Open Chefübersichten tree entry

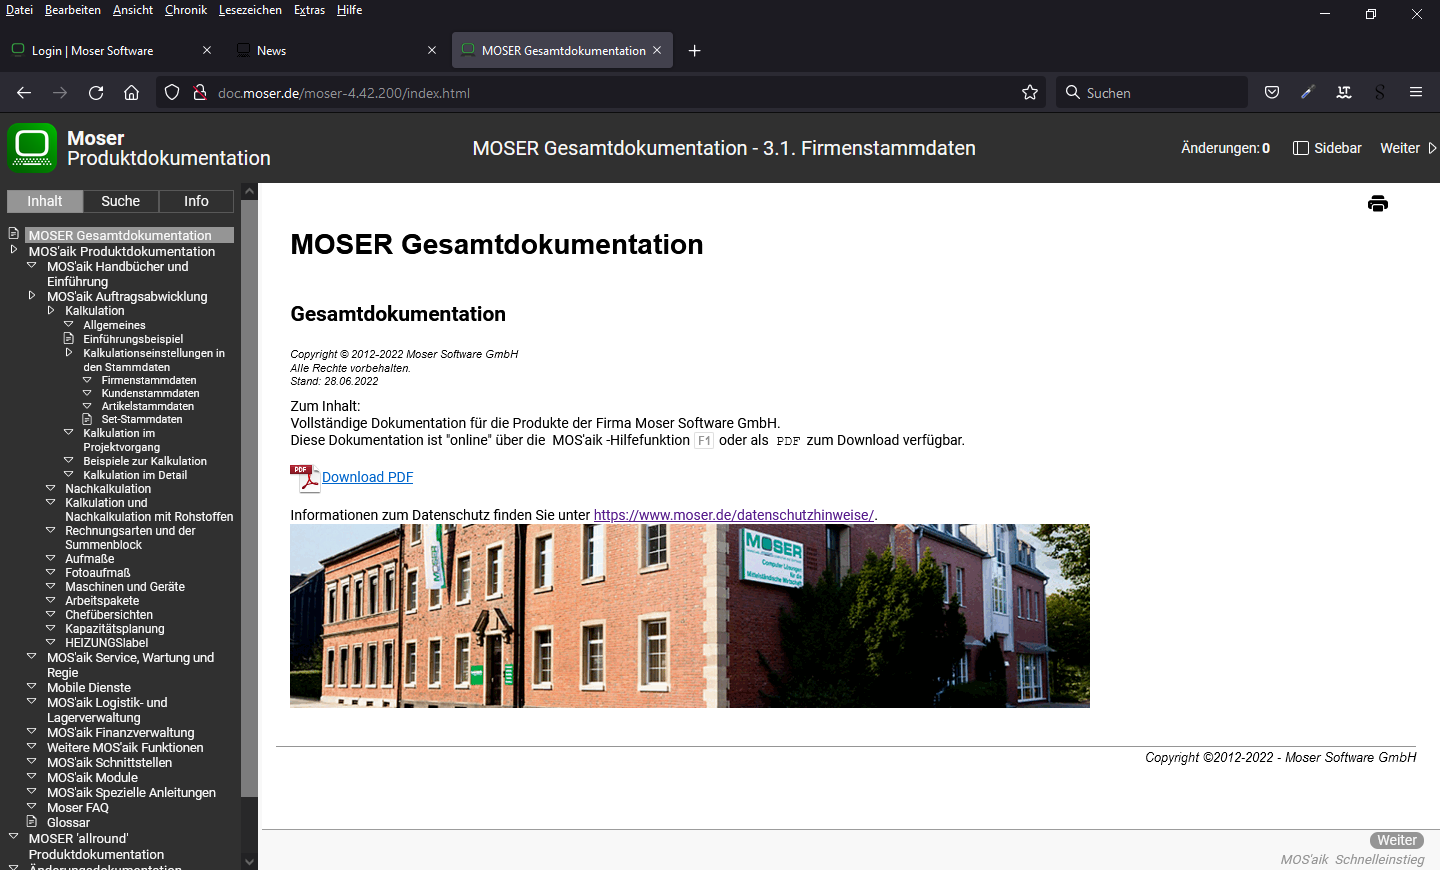(109, 615)
